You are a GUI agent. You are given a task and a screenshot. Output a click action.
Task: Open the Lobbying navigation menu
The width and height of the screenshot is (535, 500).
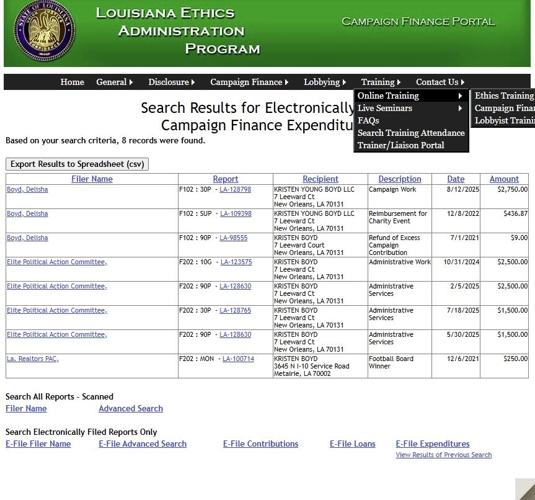coord(325,82)
